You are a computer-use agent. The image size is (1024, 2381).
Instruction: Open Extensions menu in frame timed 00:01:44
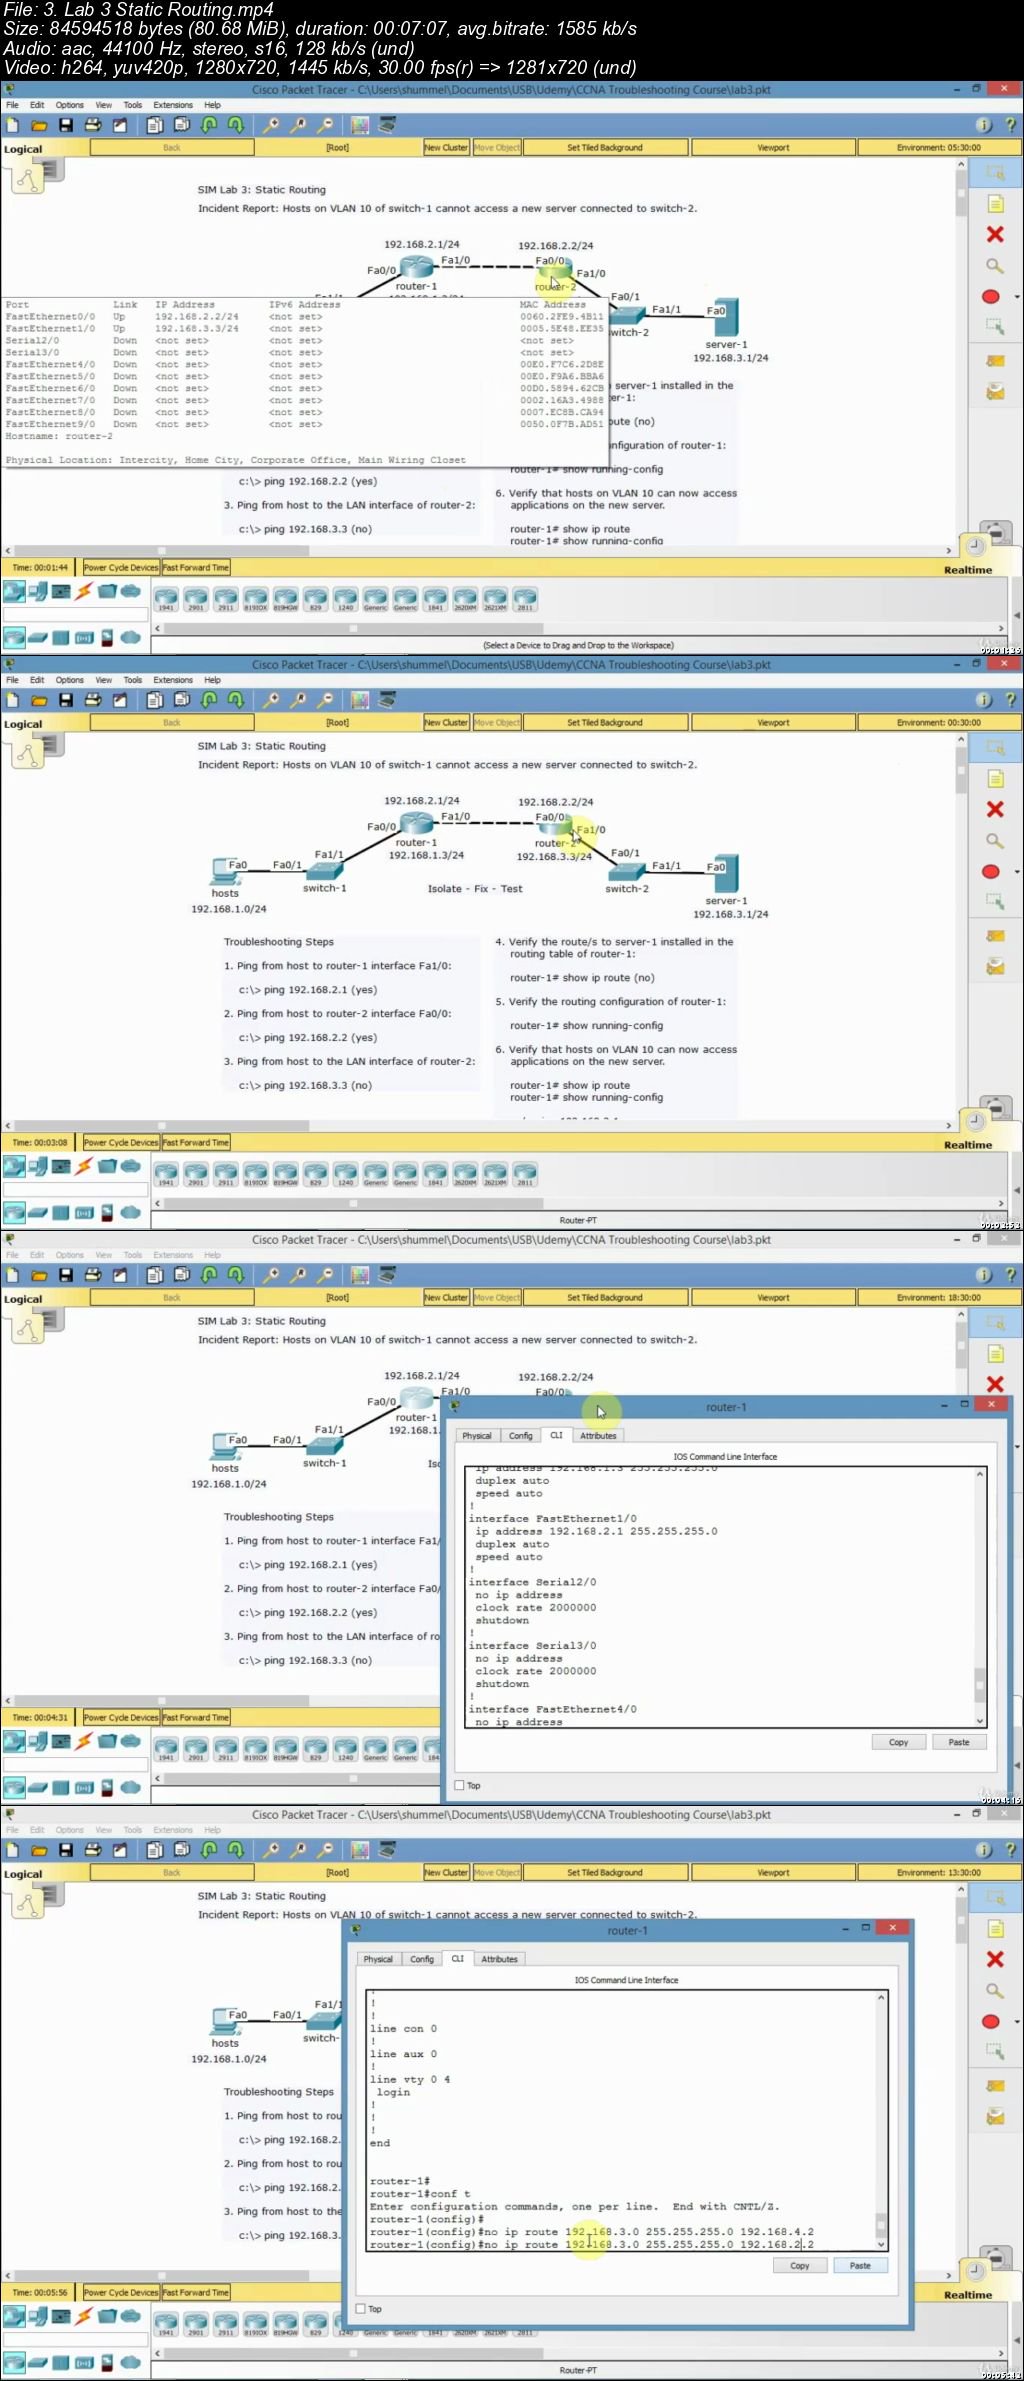pos(173,105)
